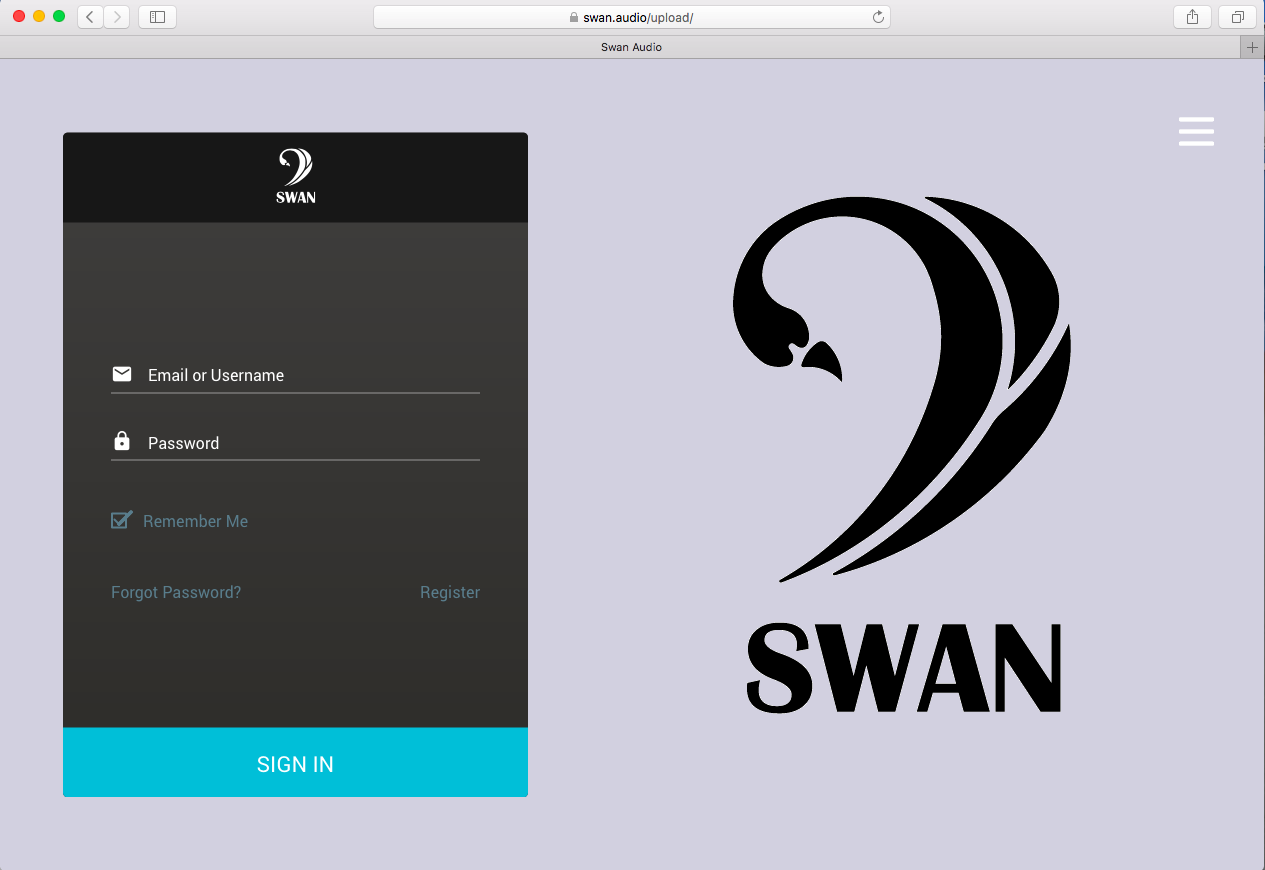Open the hamburger menu in top right

1196,131
